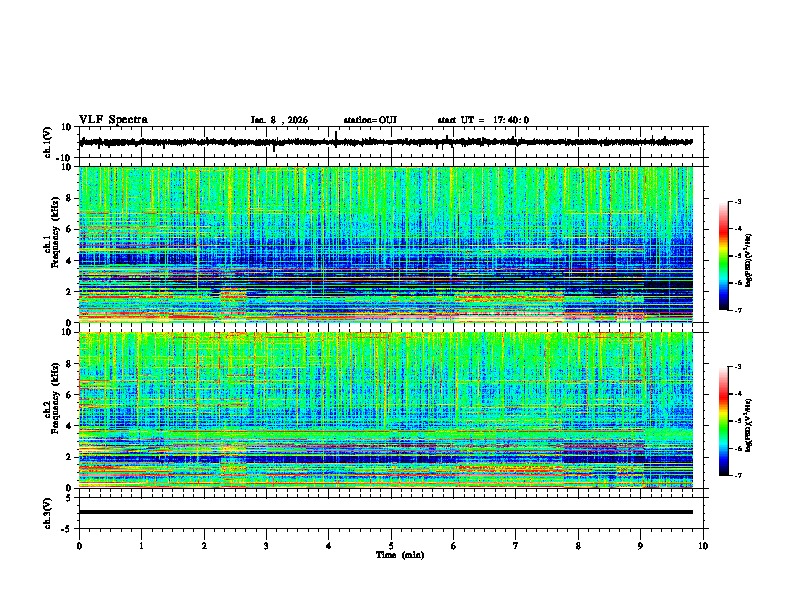Select the date text "Jan. 8, 2026"
Screen dimensions: 792x612
279,120
